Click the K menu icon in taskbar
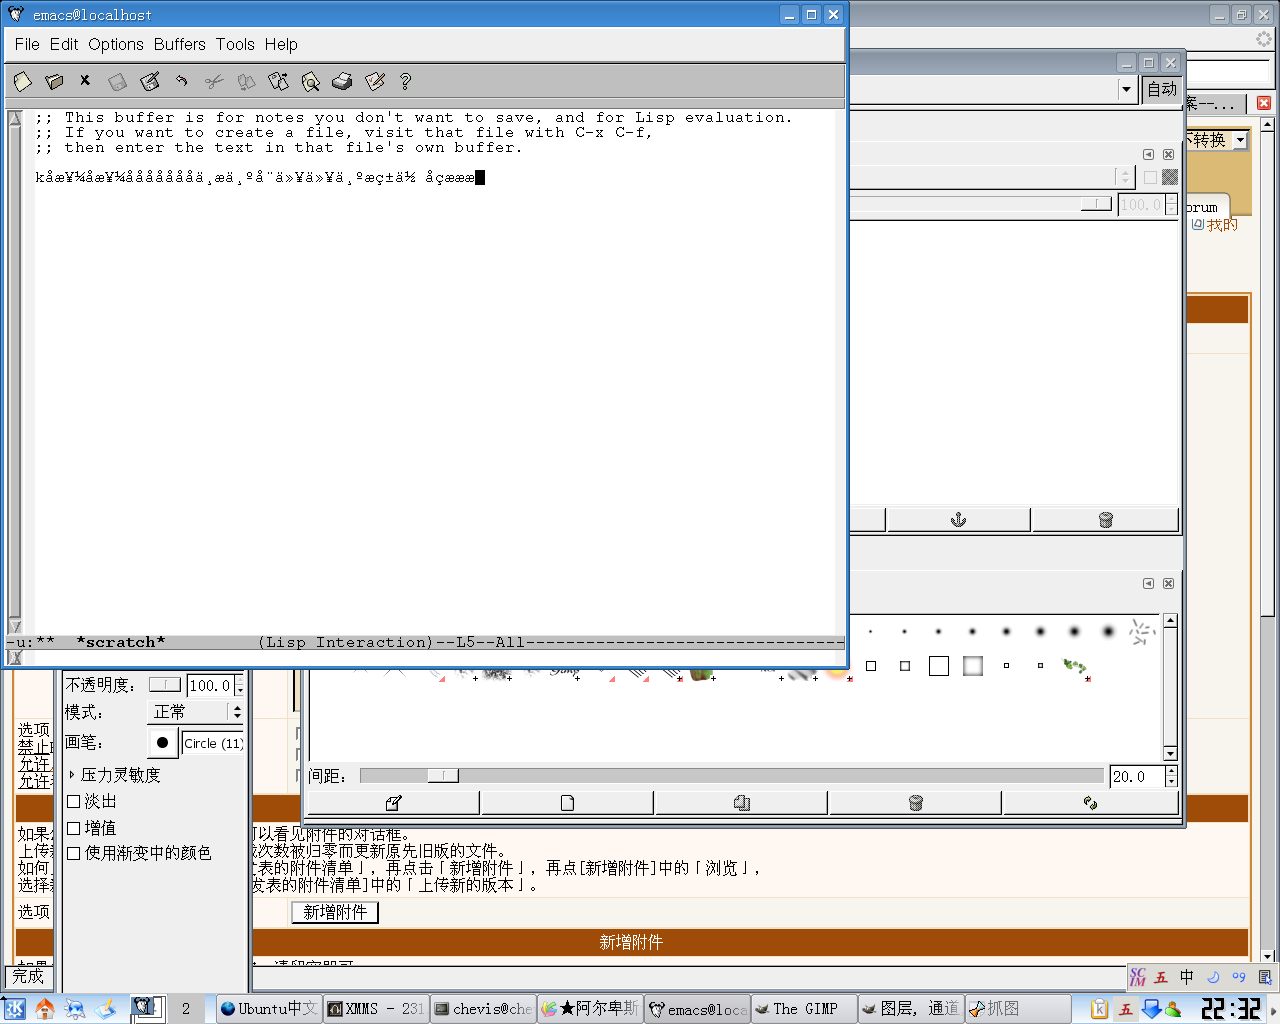Image resolution: width=1280 pixels, height=1024 pixels. 14,1009
